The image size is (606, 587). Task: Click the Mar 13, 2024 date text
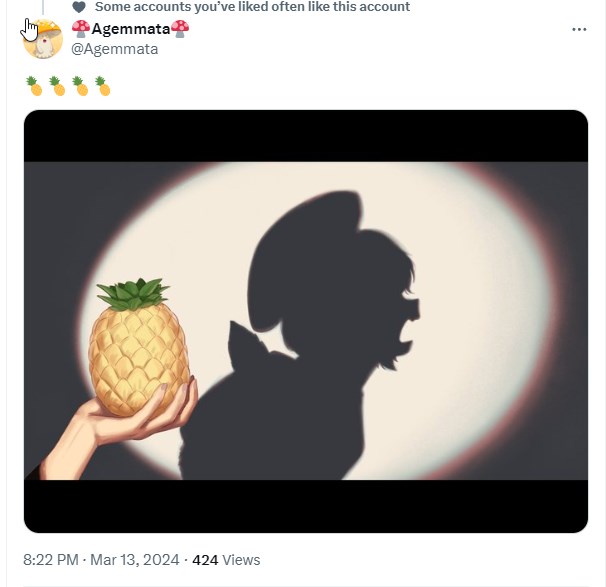135,560
